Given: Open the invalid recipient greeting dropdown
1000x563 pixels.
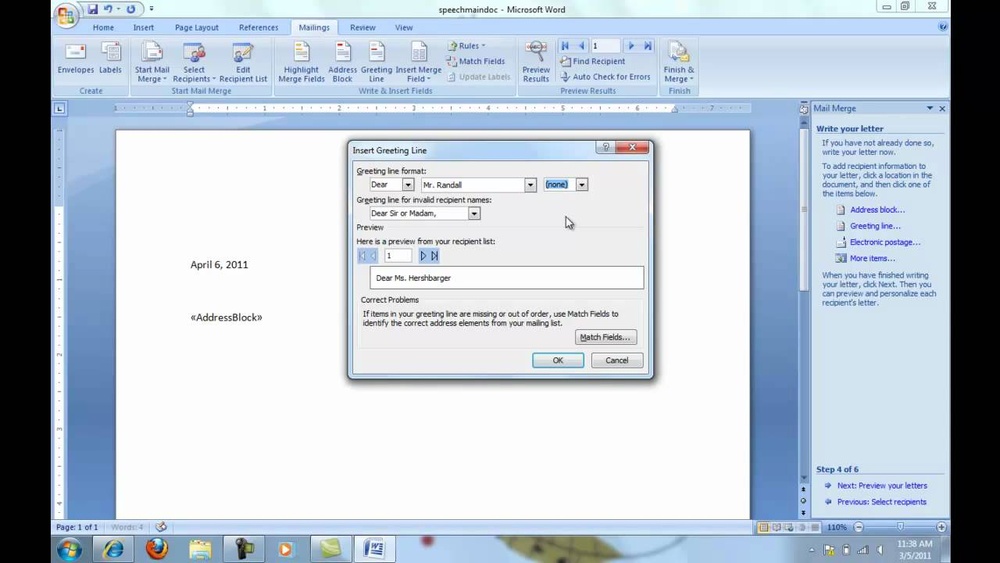Looking at the screenshot, I should (x=474, y=214).
